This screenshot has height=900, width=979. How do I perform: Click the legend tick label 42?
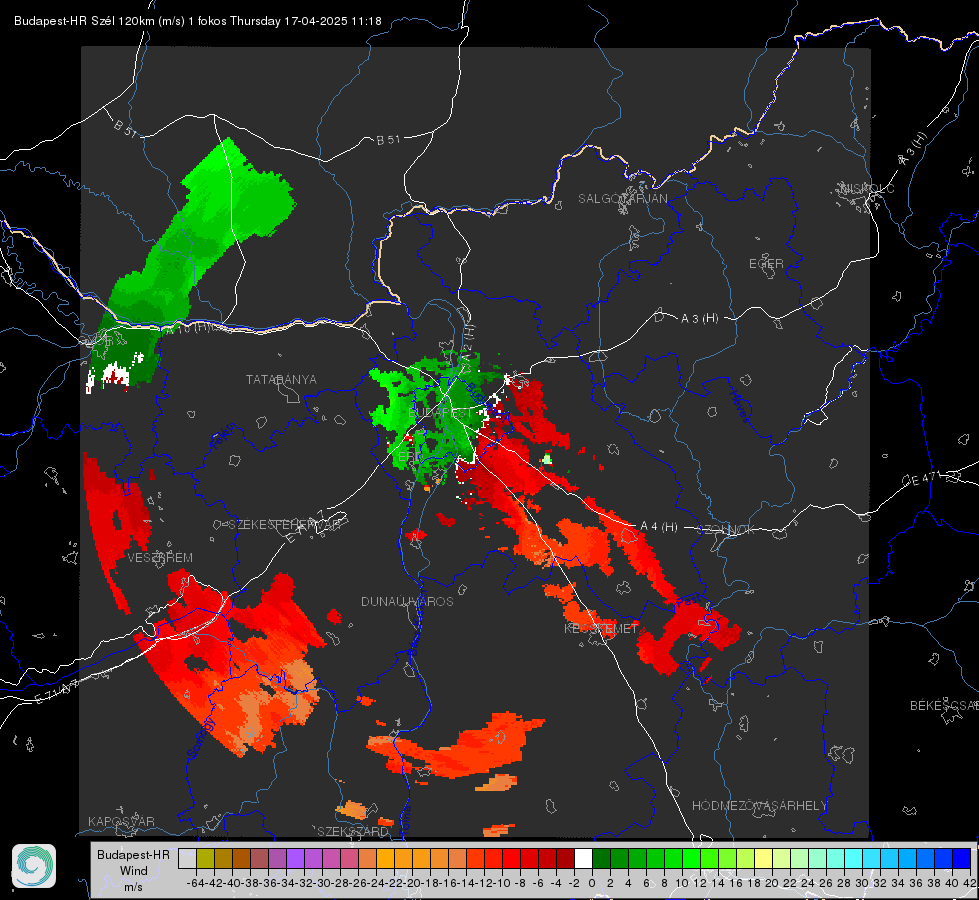969,883
